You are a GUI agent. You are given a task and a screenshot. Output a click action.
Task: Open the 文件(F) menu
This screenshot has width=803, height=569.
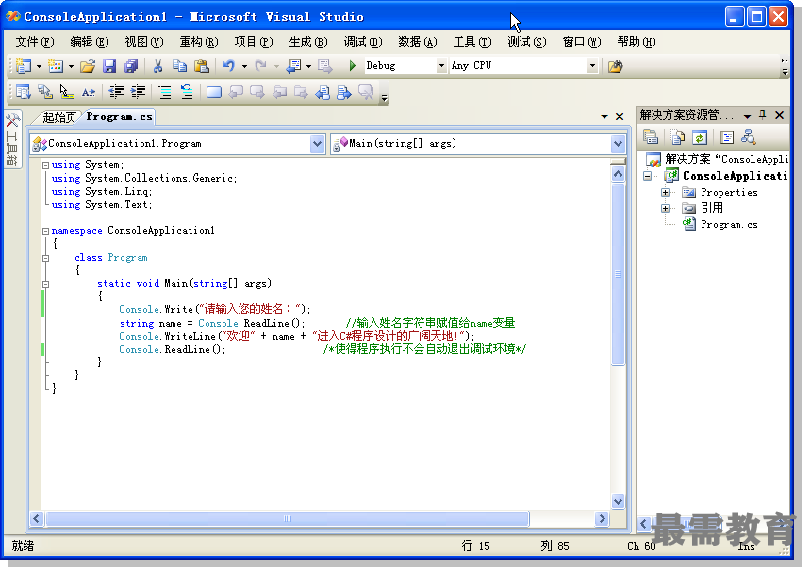[x=35, y=41]
